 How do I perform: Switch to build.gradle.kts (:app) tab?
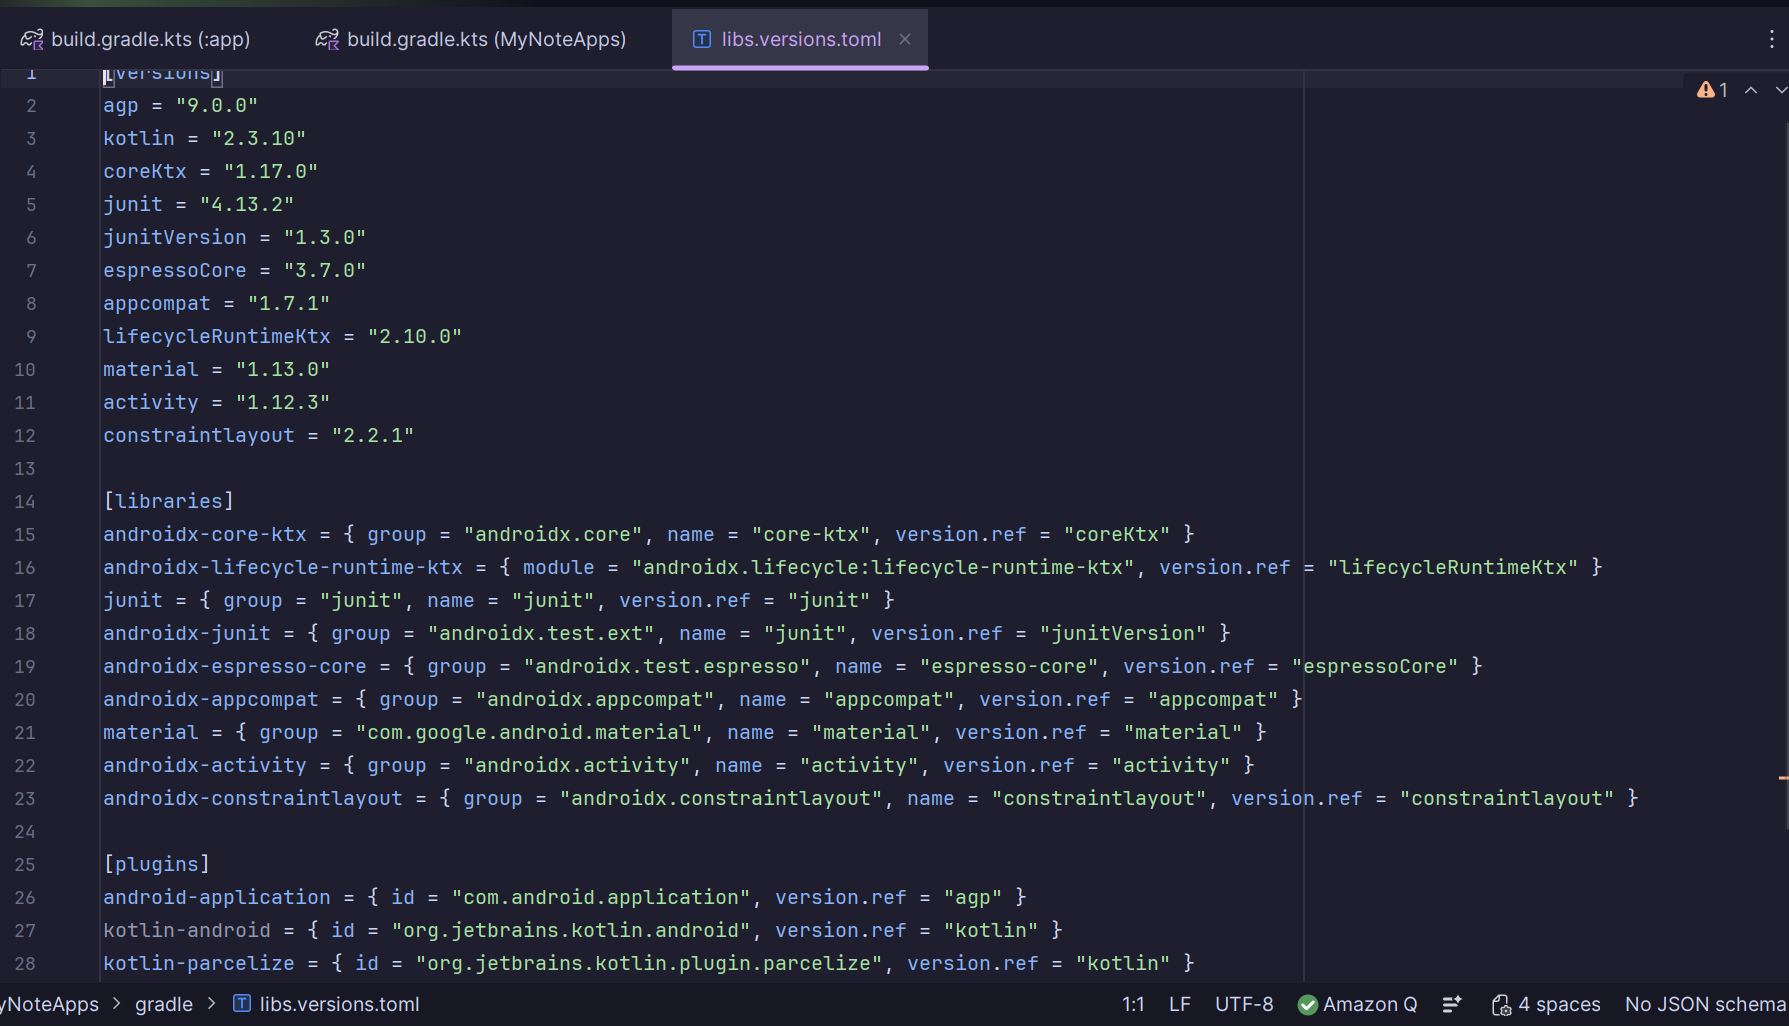tap(150, 39)
